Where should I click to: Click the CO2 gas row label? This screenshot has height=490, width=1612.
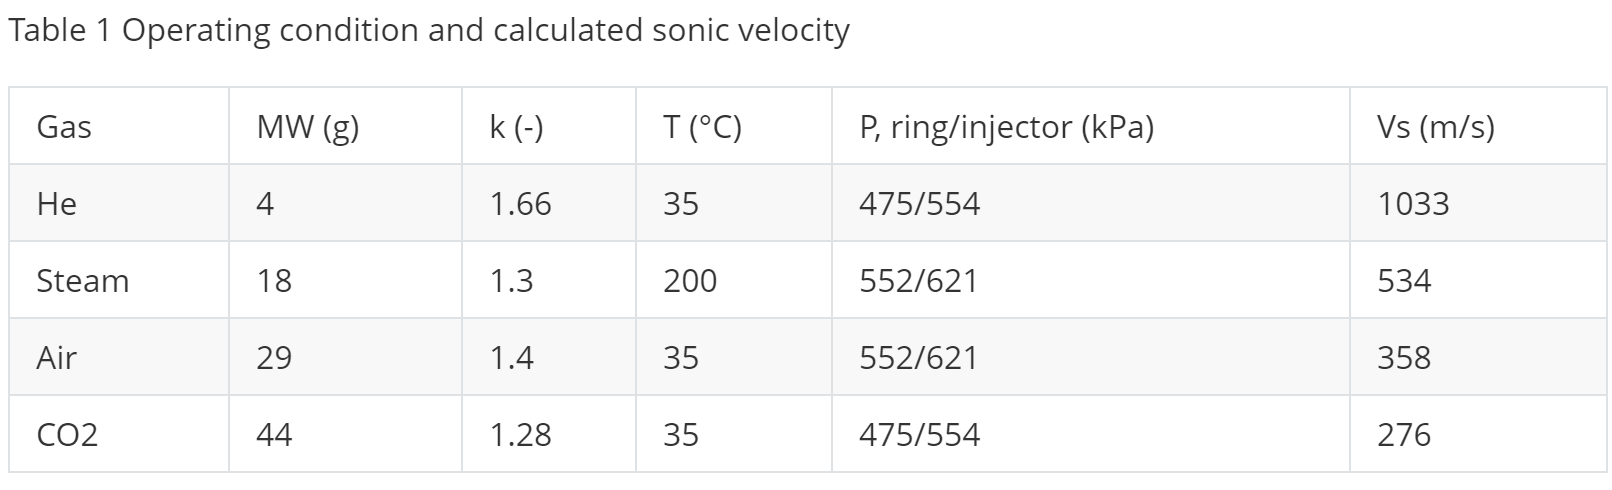[67, 435]
